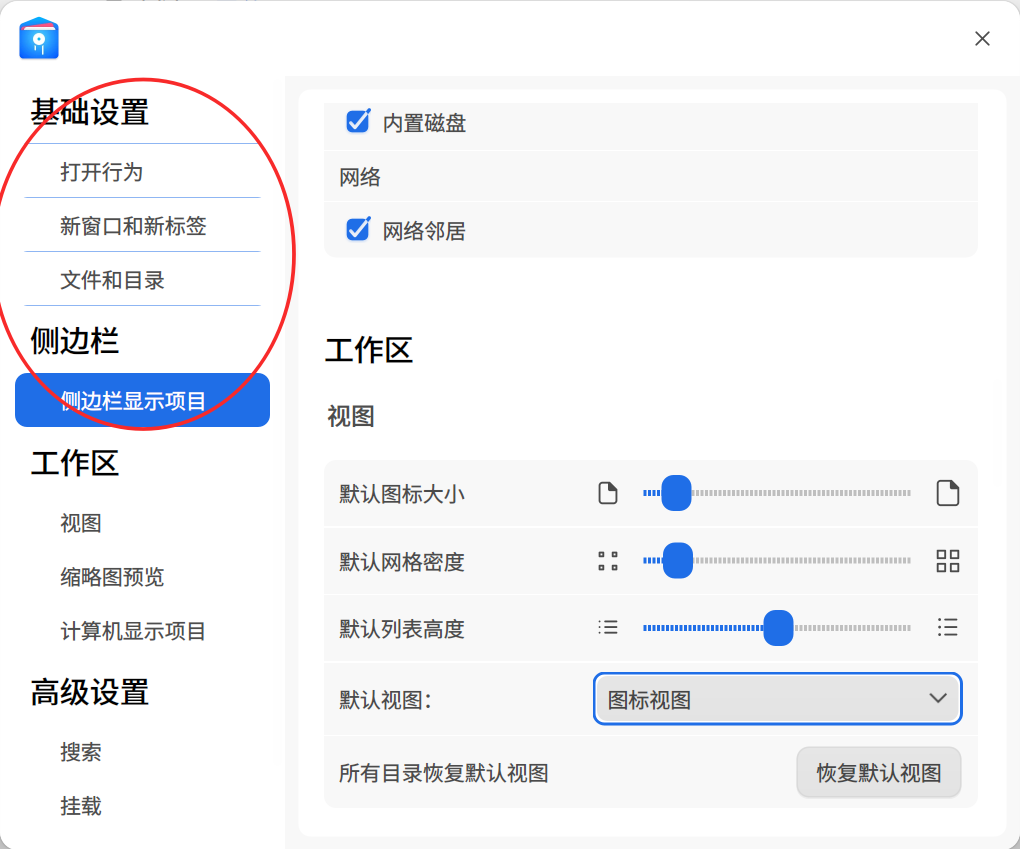Open the 挂载 advanced settings section
The width and height of the screenshot is (1020, 849).
[81, 805]
